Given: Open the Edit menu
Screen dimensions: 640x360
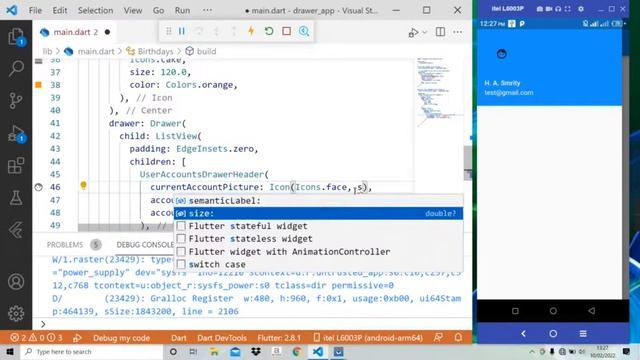Looking at the screenshot, I should point(60,11).
